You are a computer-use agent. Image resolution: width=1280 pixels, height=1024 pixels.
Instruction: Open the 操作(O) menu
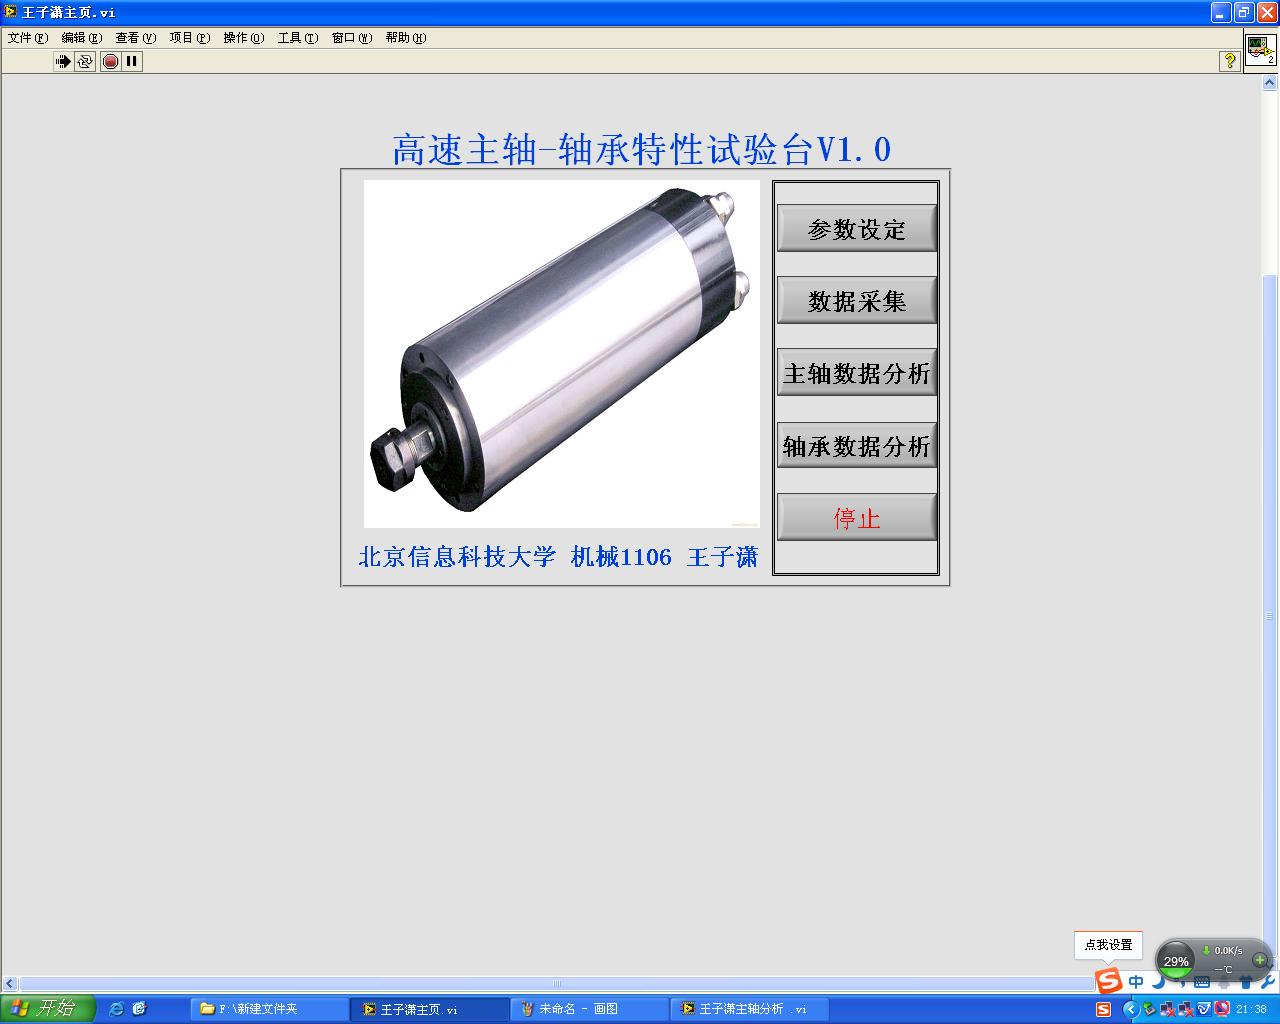click(244, 38)
